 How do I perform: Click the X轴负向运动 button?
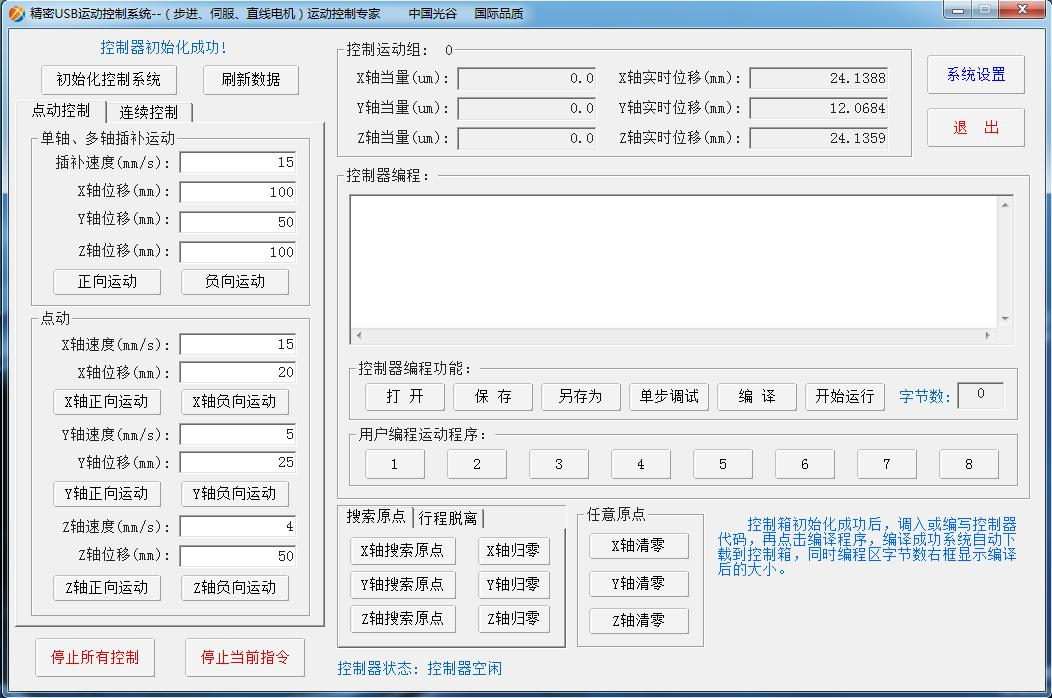click(x=235, y=402)
